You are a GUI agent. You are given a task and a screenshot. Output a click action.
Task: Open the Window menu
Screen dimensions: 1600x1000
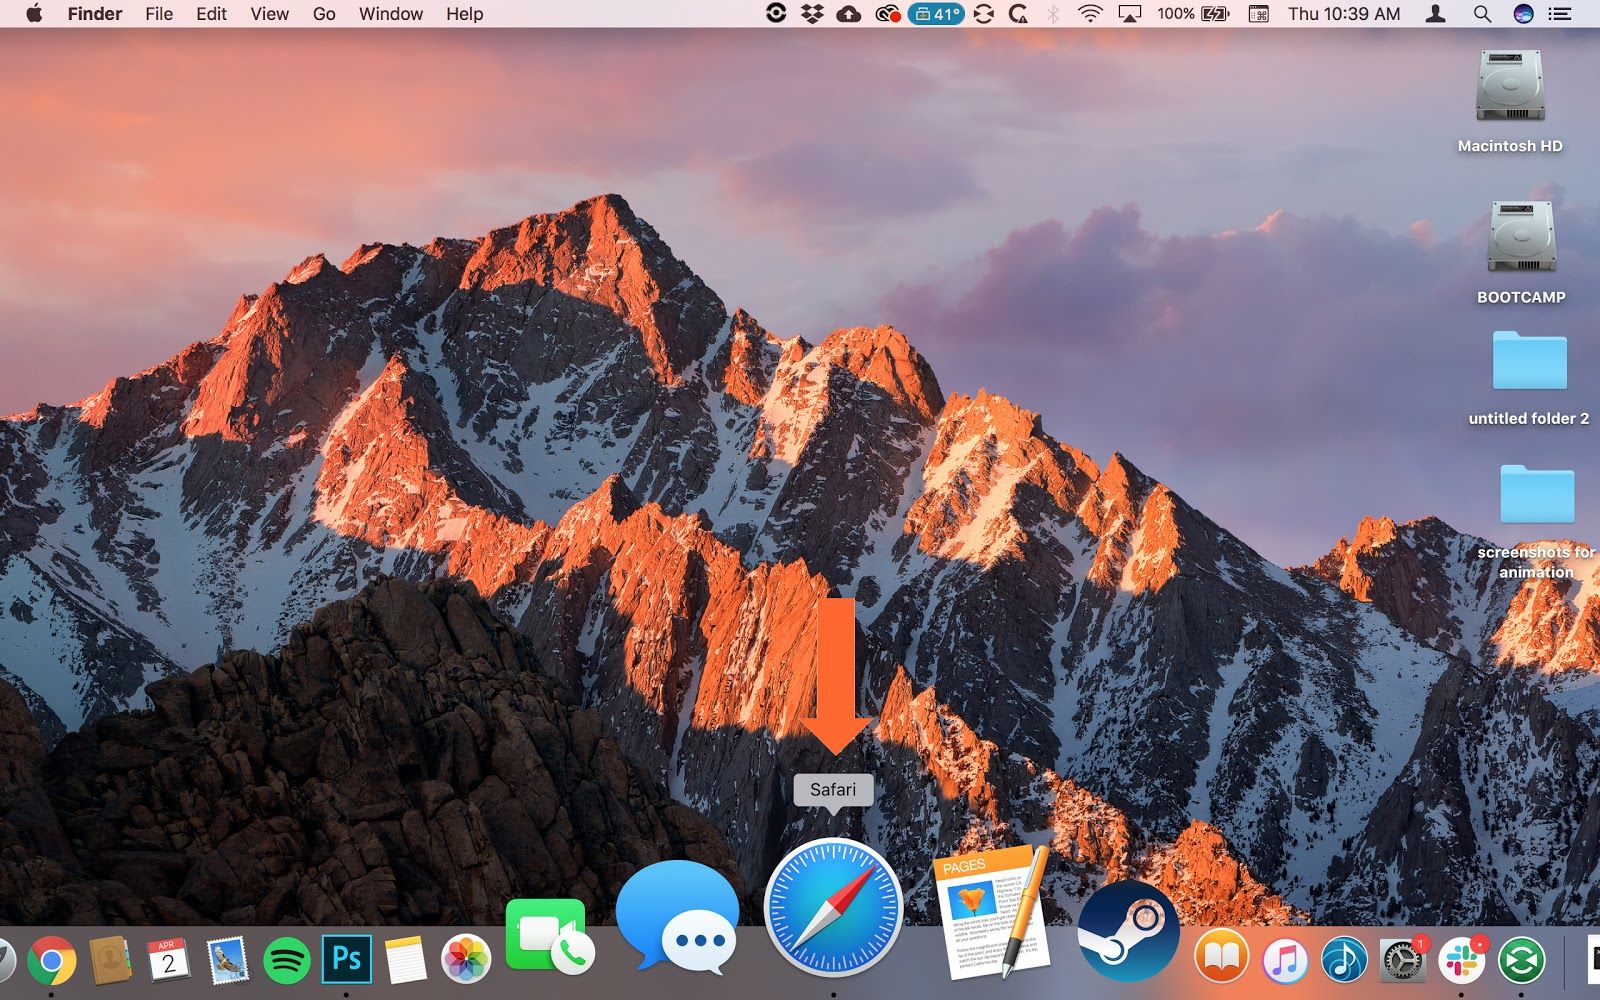point(391,14)
